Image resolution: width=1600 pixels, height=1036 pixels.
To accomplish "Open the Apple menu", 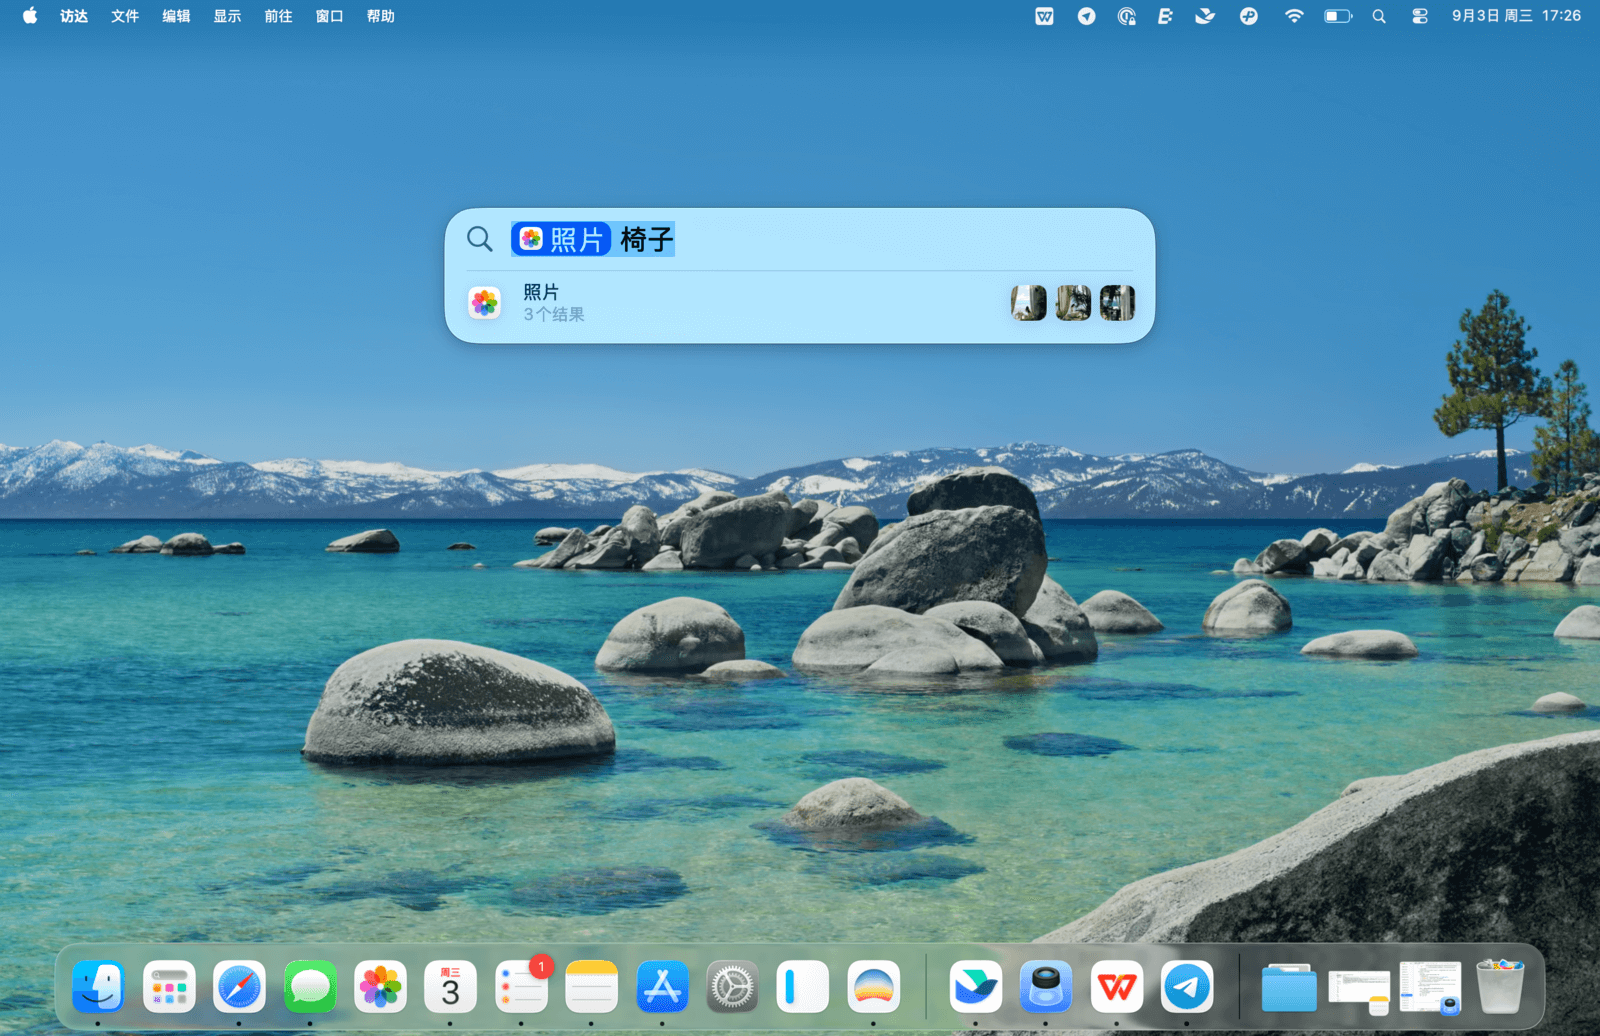I will (x=30, y=16).
